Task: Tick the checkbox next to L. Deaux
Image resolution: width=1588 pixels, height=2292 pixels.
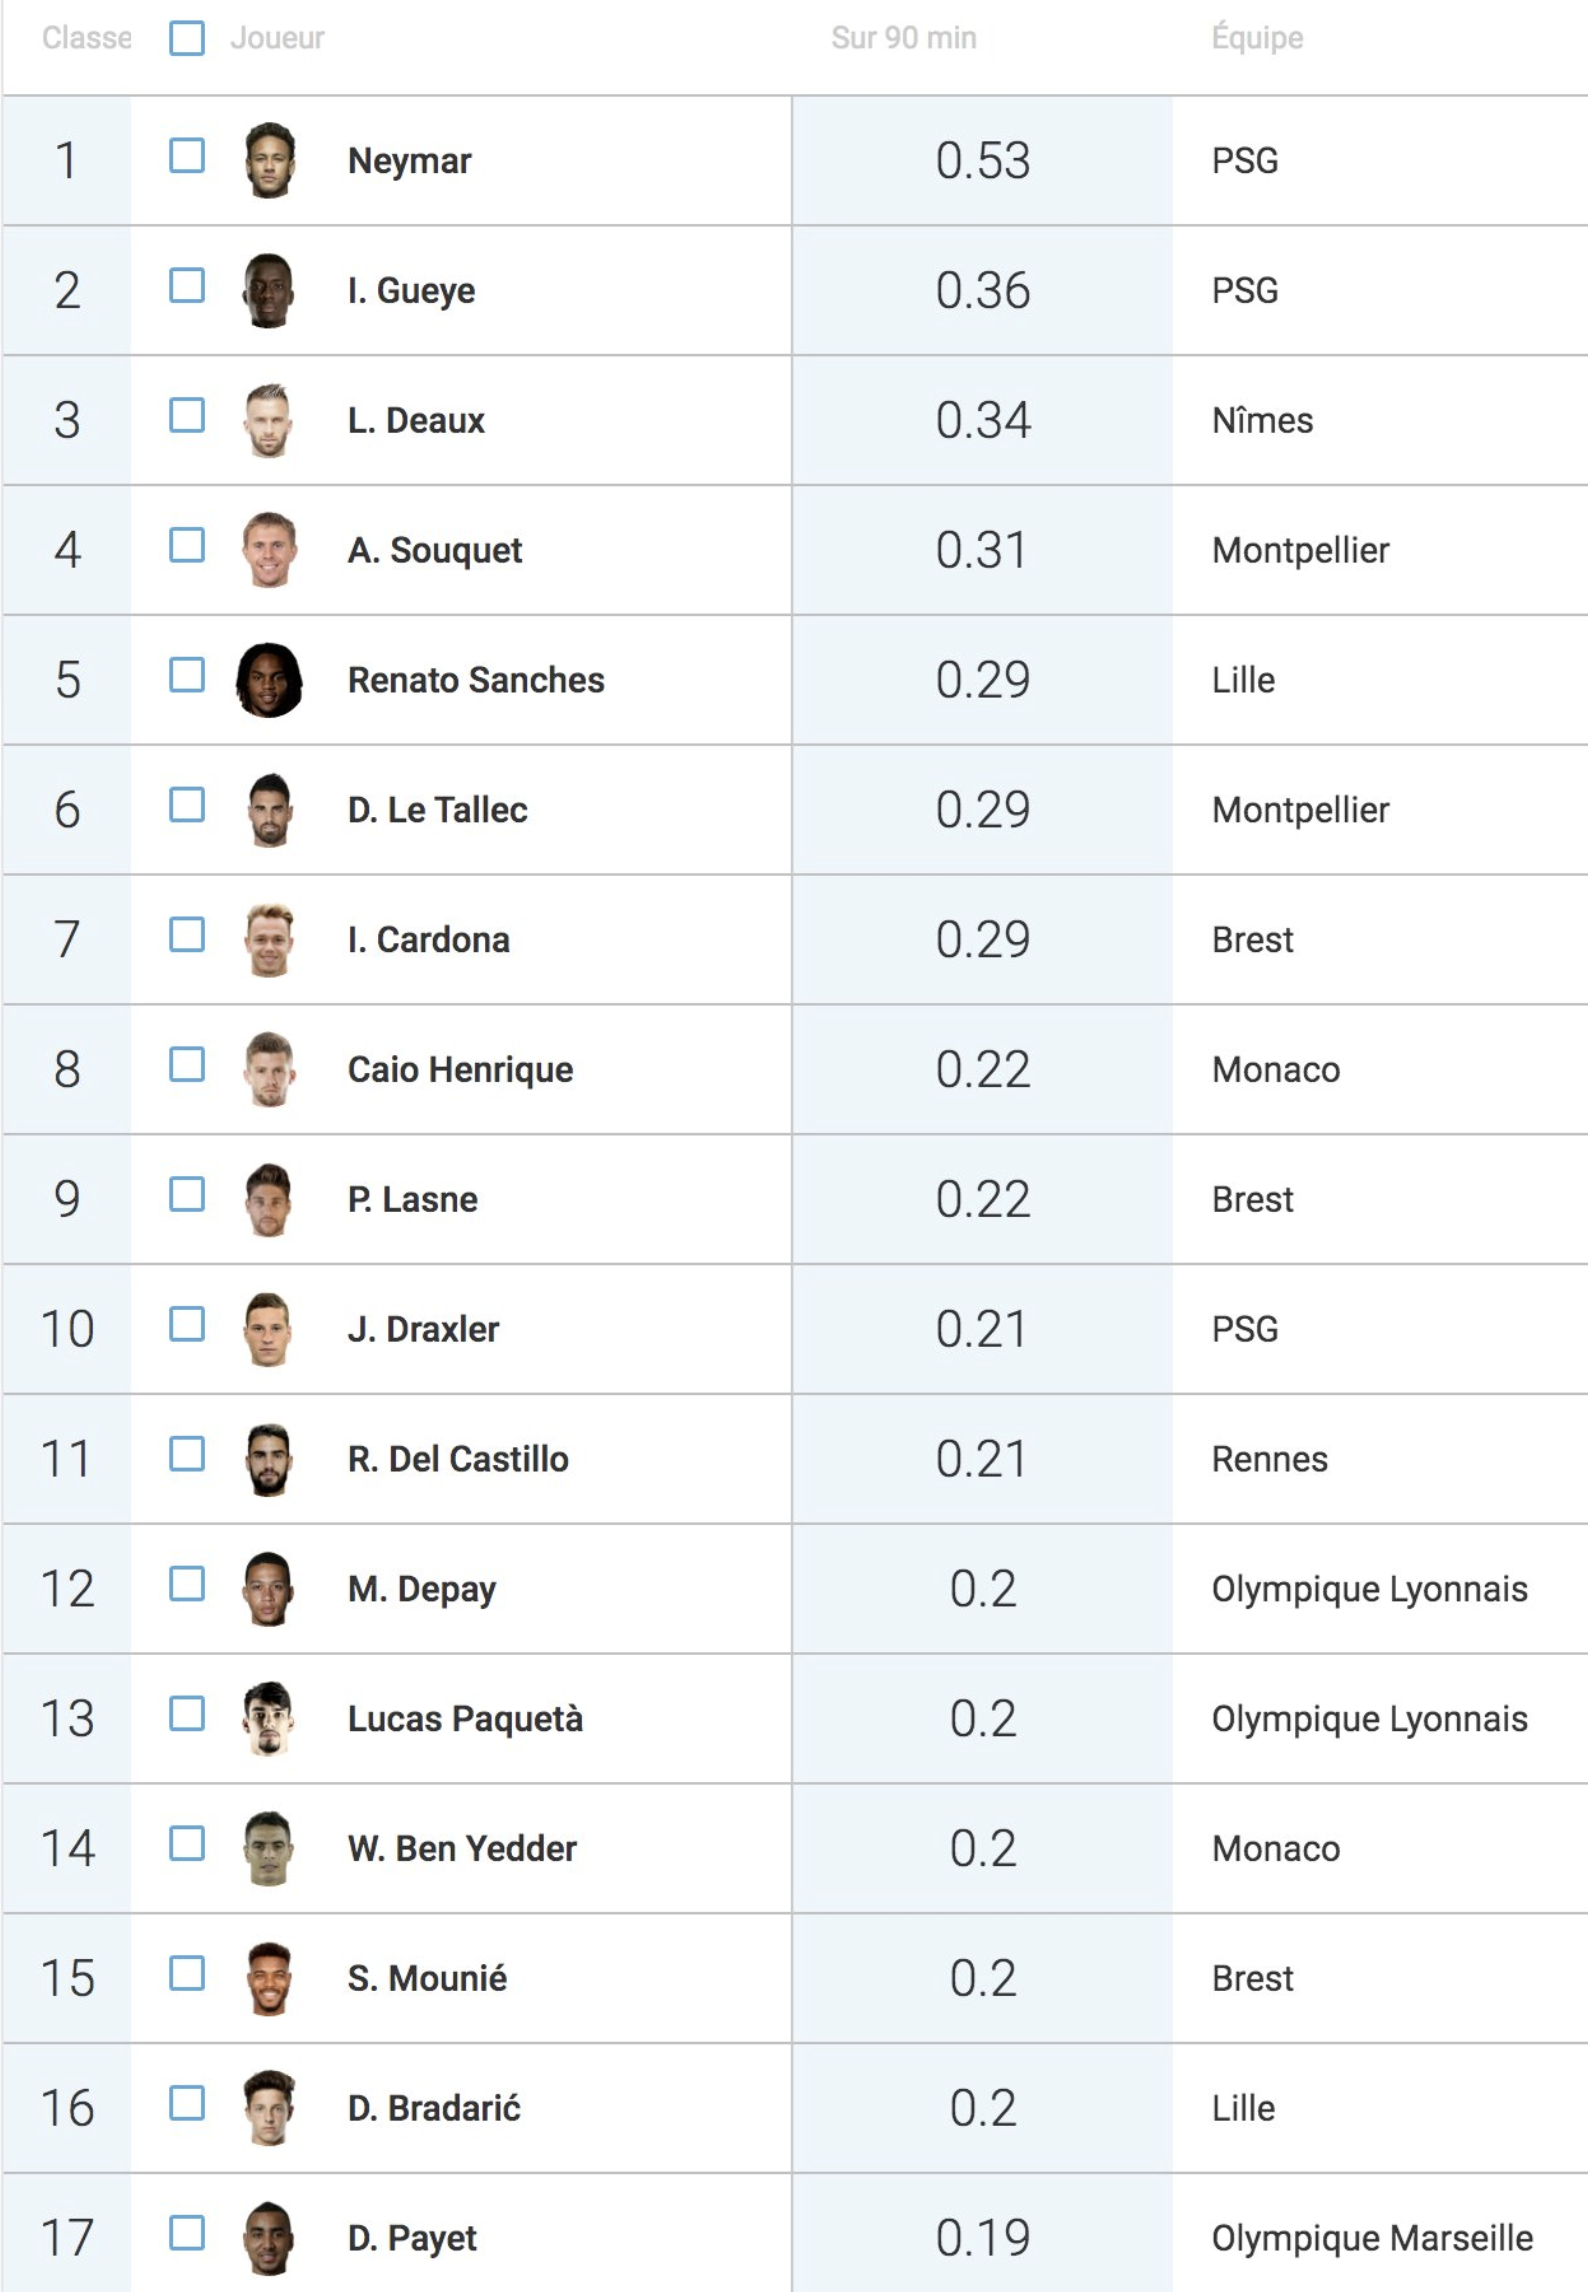Action: point(187,415)
